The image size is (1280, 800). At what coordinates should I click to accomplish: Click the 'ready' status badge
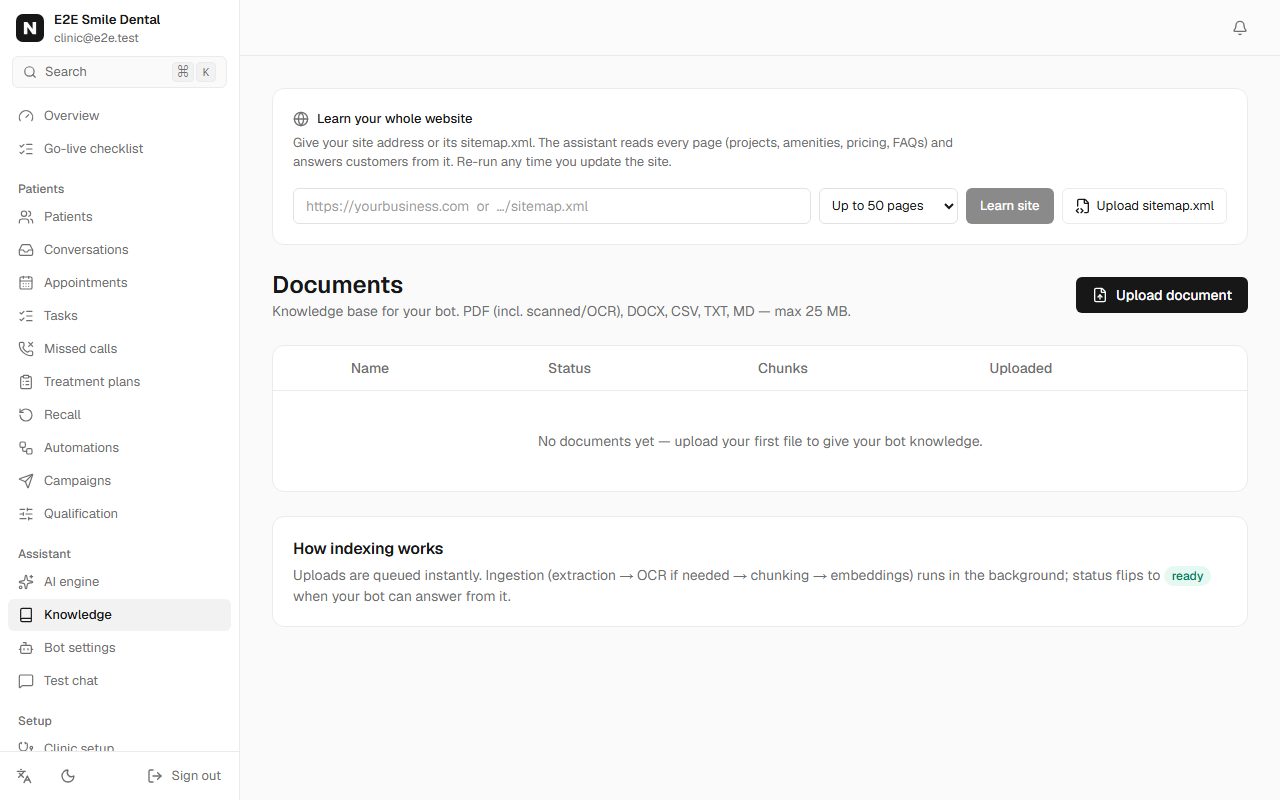[1187, 576]
